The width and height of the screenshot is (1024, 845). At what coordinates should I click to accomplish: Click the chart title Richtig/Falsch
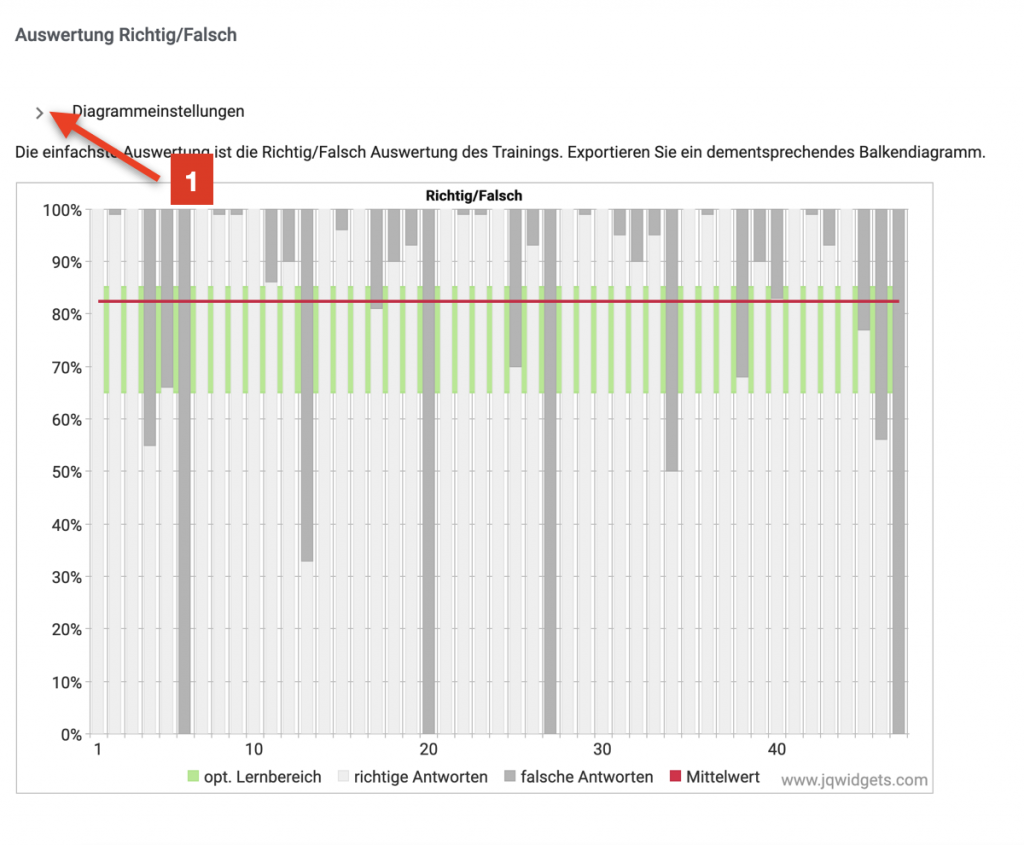click(474, 196)
